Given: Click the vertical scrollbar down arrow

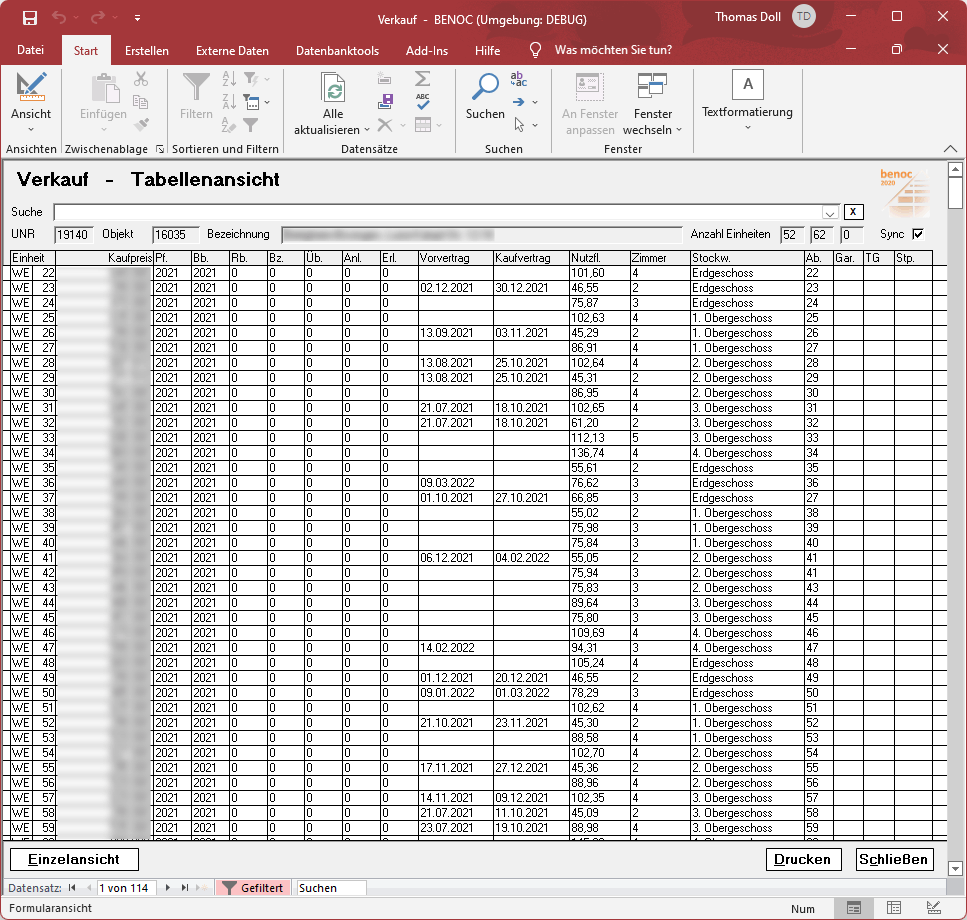Looking at the screenshot, I should point(955,869).
